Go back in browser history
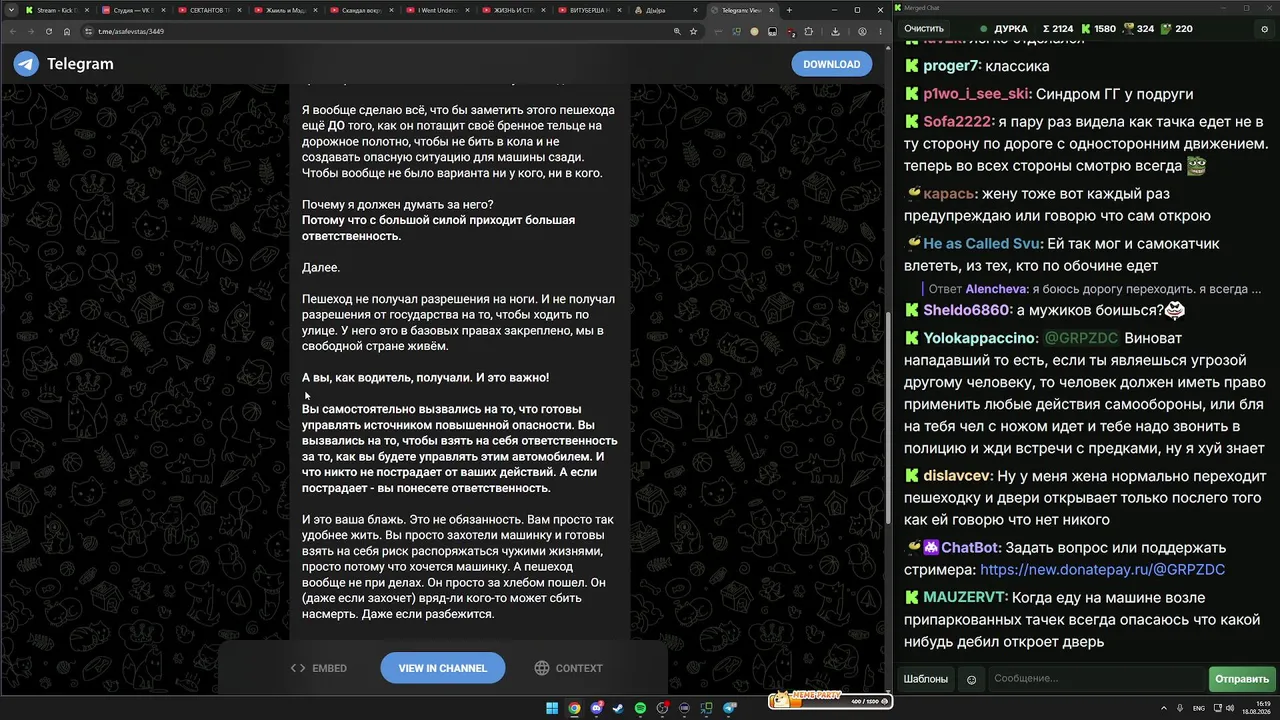1280x720 pixels. click(x=13, y=31)
